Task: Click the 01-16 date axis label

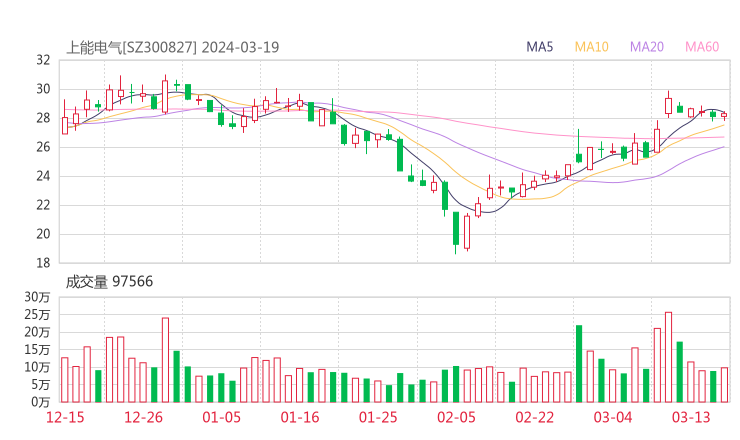Action: point(300,417)
